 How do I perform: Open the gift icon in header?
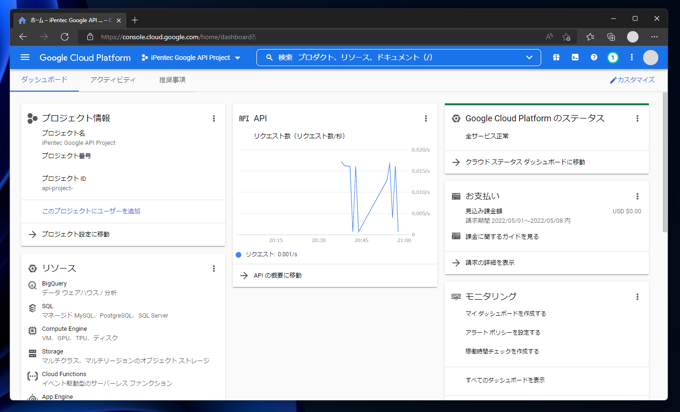click(x=556, y=57)
